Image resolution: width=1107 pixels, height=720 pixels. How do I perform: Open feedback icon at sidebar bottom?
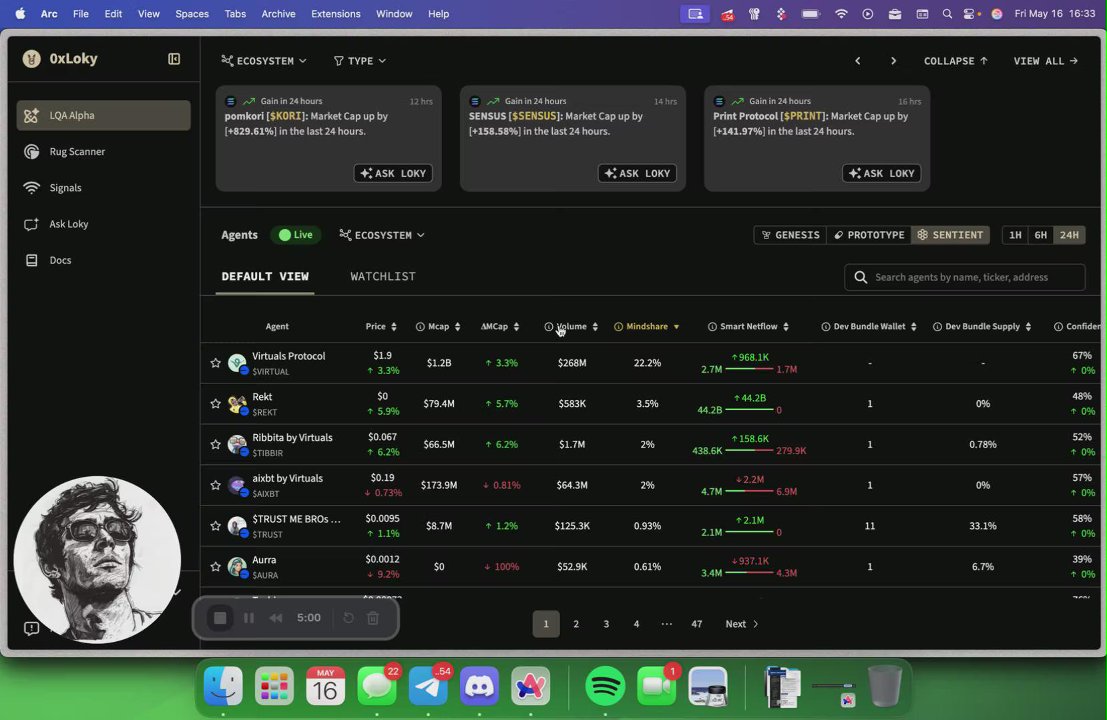(x=31, y=628)
